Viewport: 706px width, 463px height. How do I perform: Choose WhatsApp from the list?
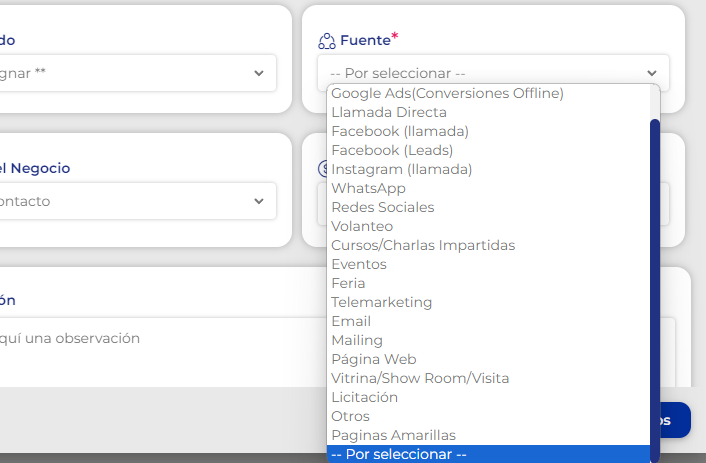(x=368, y=188)
